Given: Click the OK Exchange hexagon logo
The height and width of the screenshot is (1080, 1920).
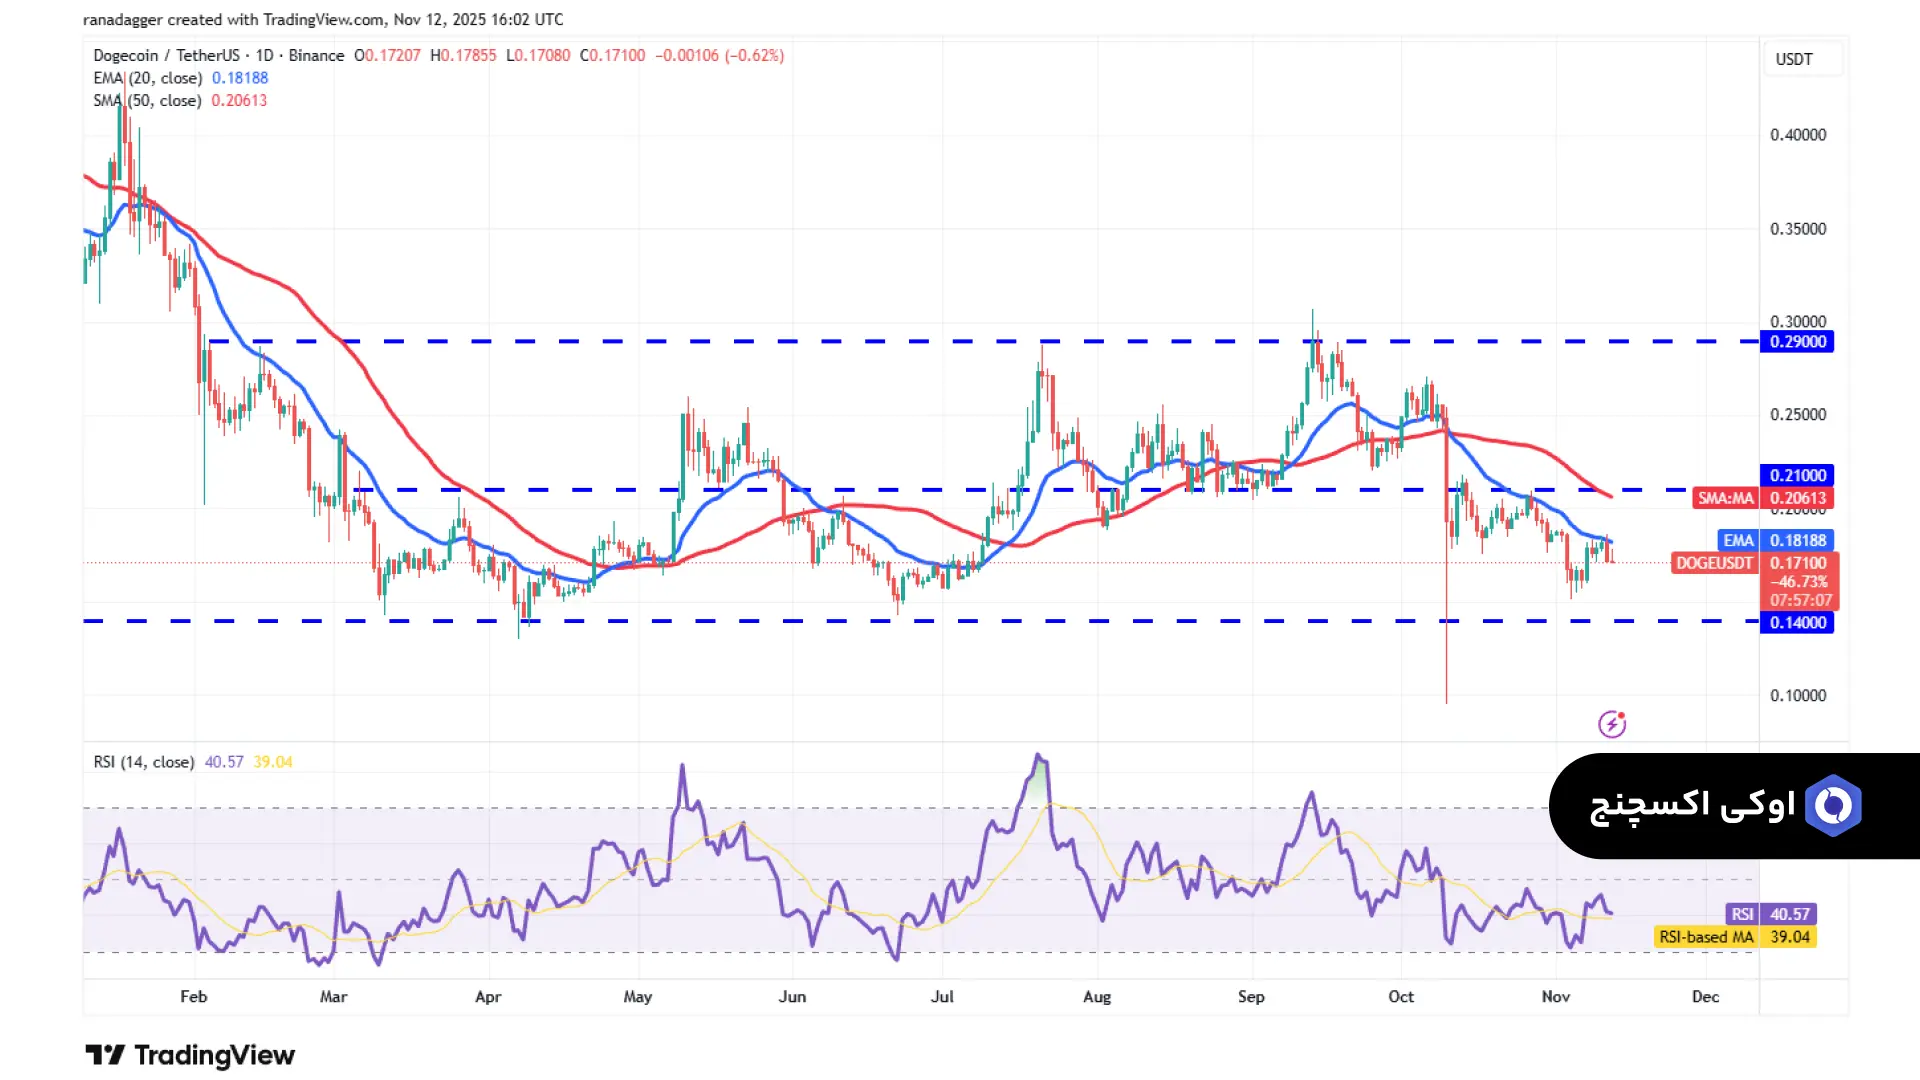Looking at the screenshot, I should [1832, 805].
